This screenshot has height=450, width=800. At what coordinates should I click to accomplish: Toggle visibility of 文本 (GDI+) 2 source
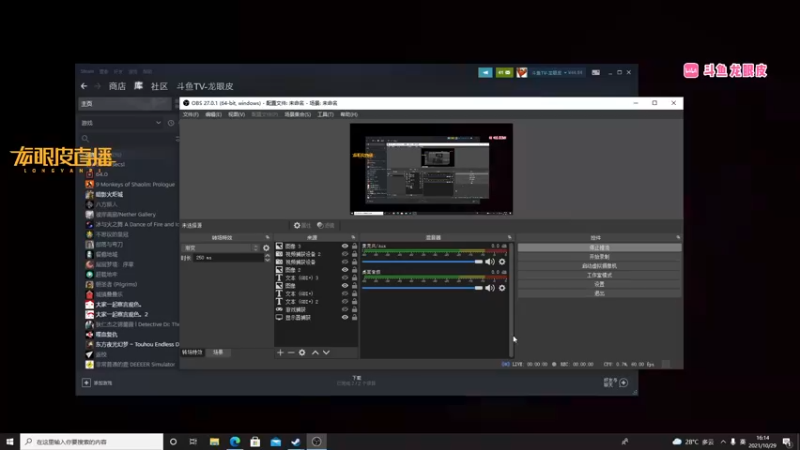pyautogui.click(x=345, y=302)
